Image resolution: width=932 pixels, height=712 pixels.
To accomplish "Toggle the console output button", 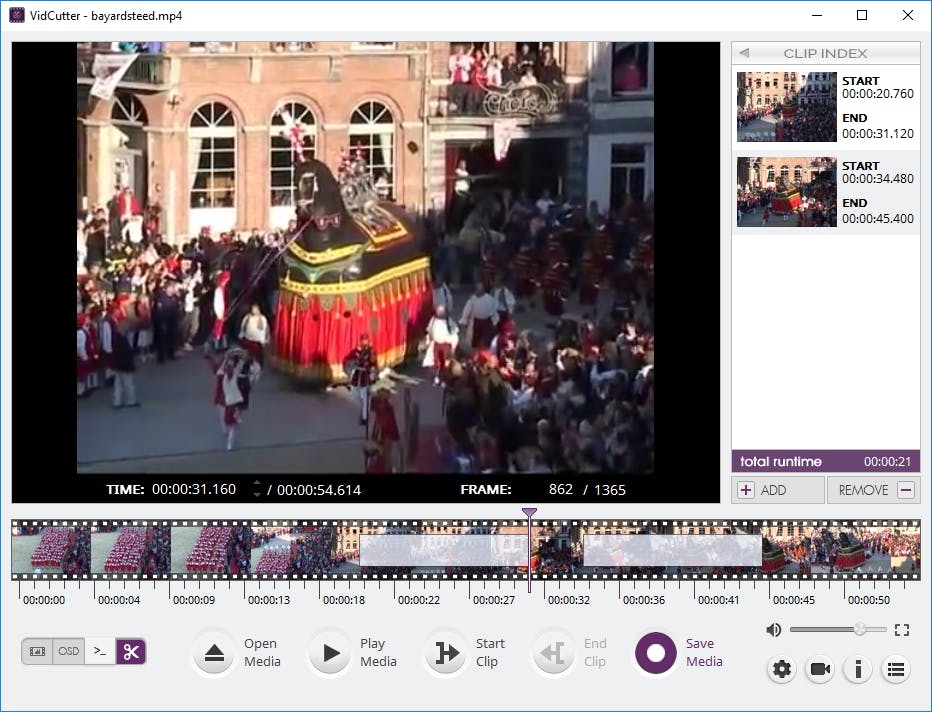I will tap(100, 651).
